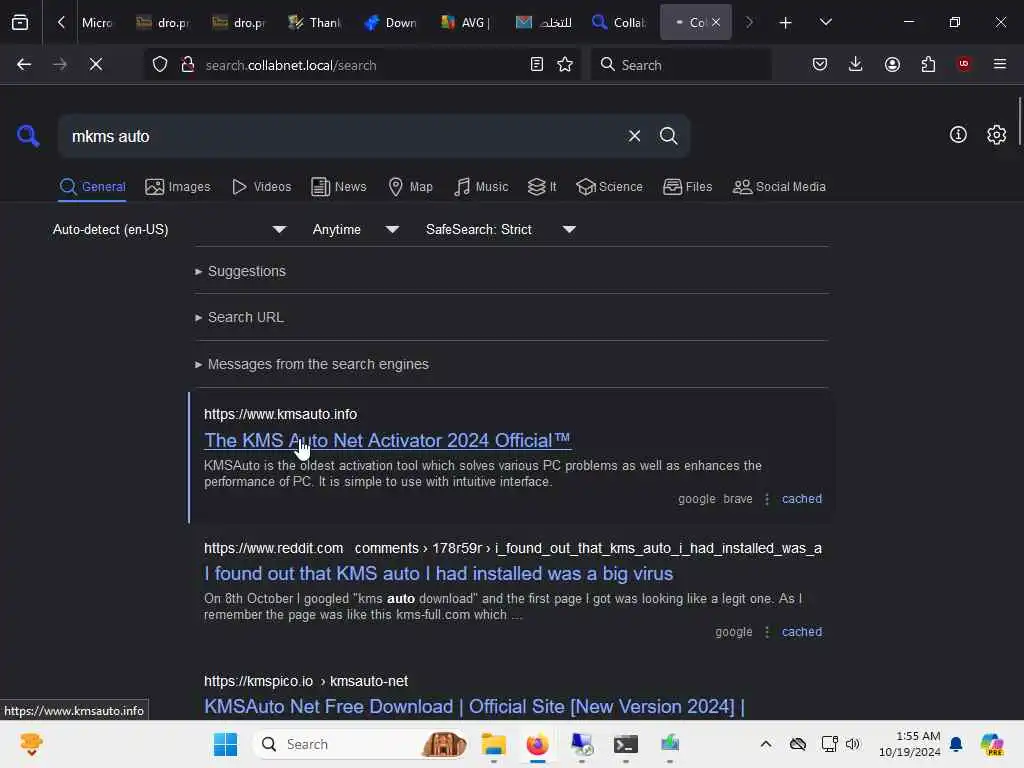Switch to Map category tab
Screen dimensions: 1024x768
pyautogui.click(x=411, y=187)
